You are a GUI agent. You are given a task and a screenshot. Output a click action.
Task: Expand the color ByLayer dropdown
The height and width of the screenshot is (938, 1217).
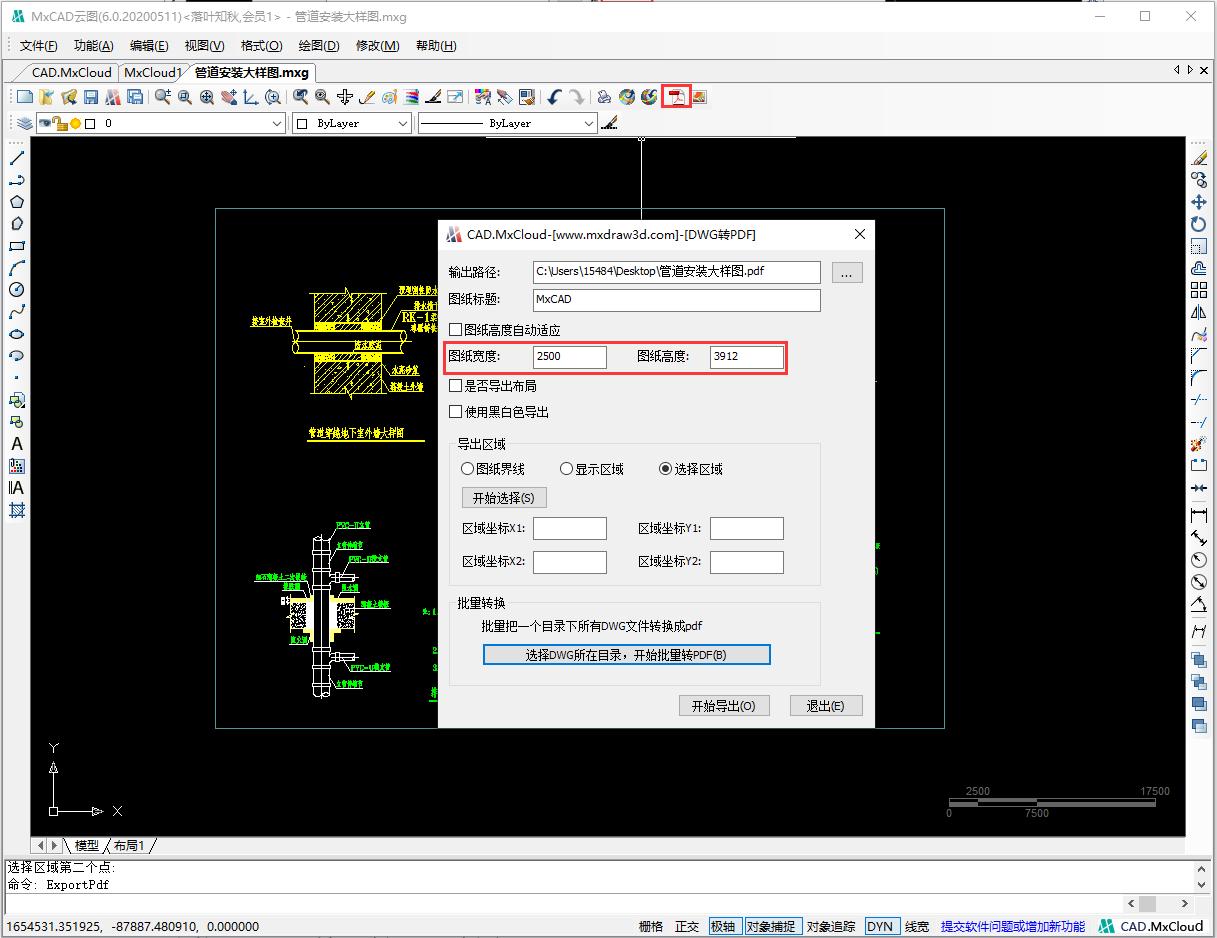pos(404,123)
